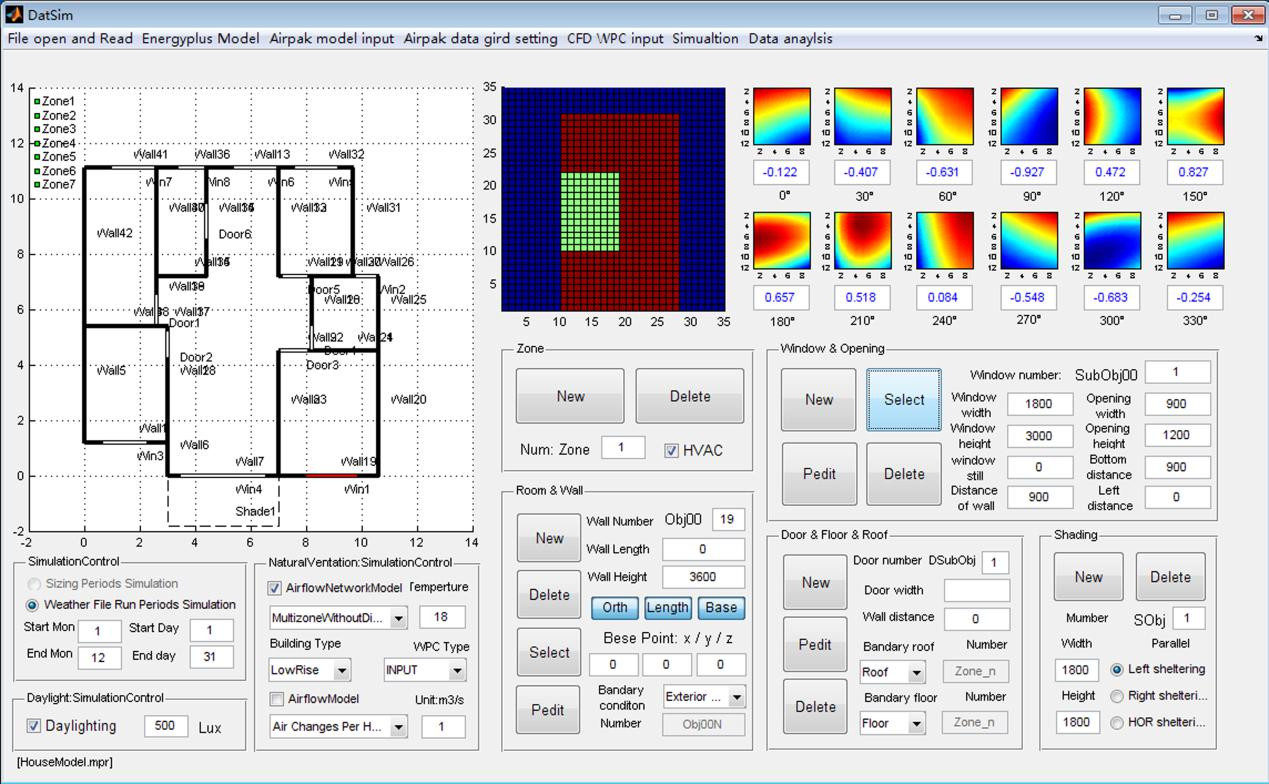Viewport: 1269px width, 784px height.
Task: Click the menu dock arrow at far right
Action: tap(1257, 39)
